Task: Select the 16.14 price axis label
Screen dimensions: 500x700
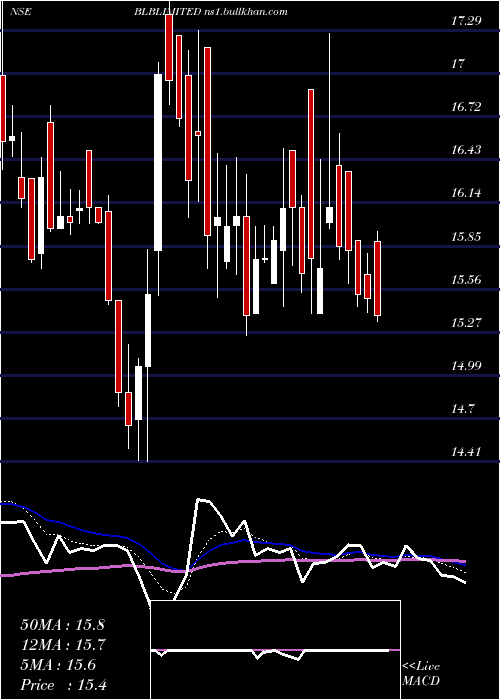Action: pyautogui.click(x=466, y=193)
